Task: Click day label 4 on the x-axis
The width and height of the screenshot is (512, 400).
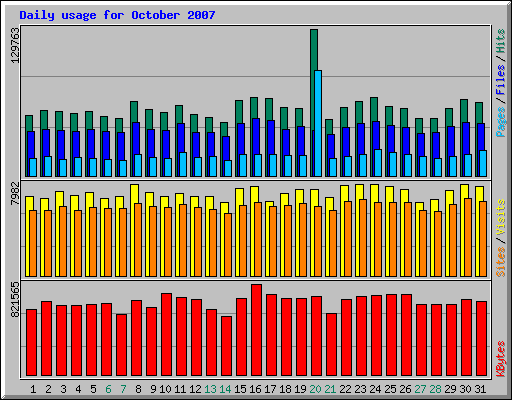Action: 78,389
